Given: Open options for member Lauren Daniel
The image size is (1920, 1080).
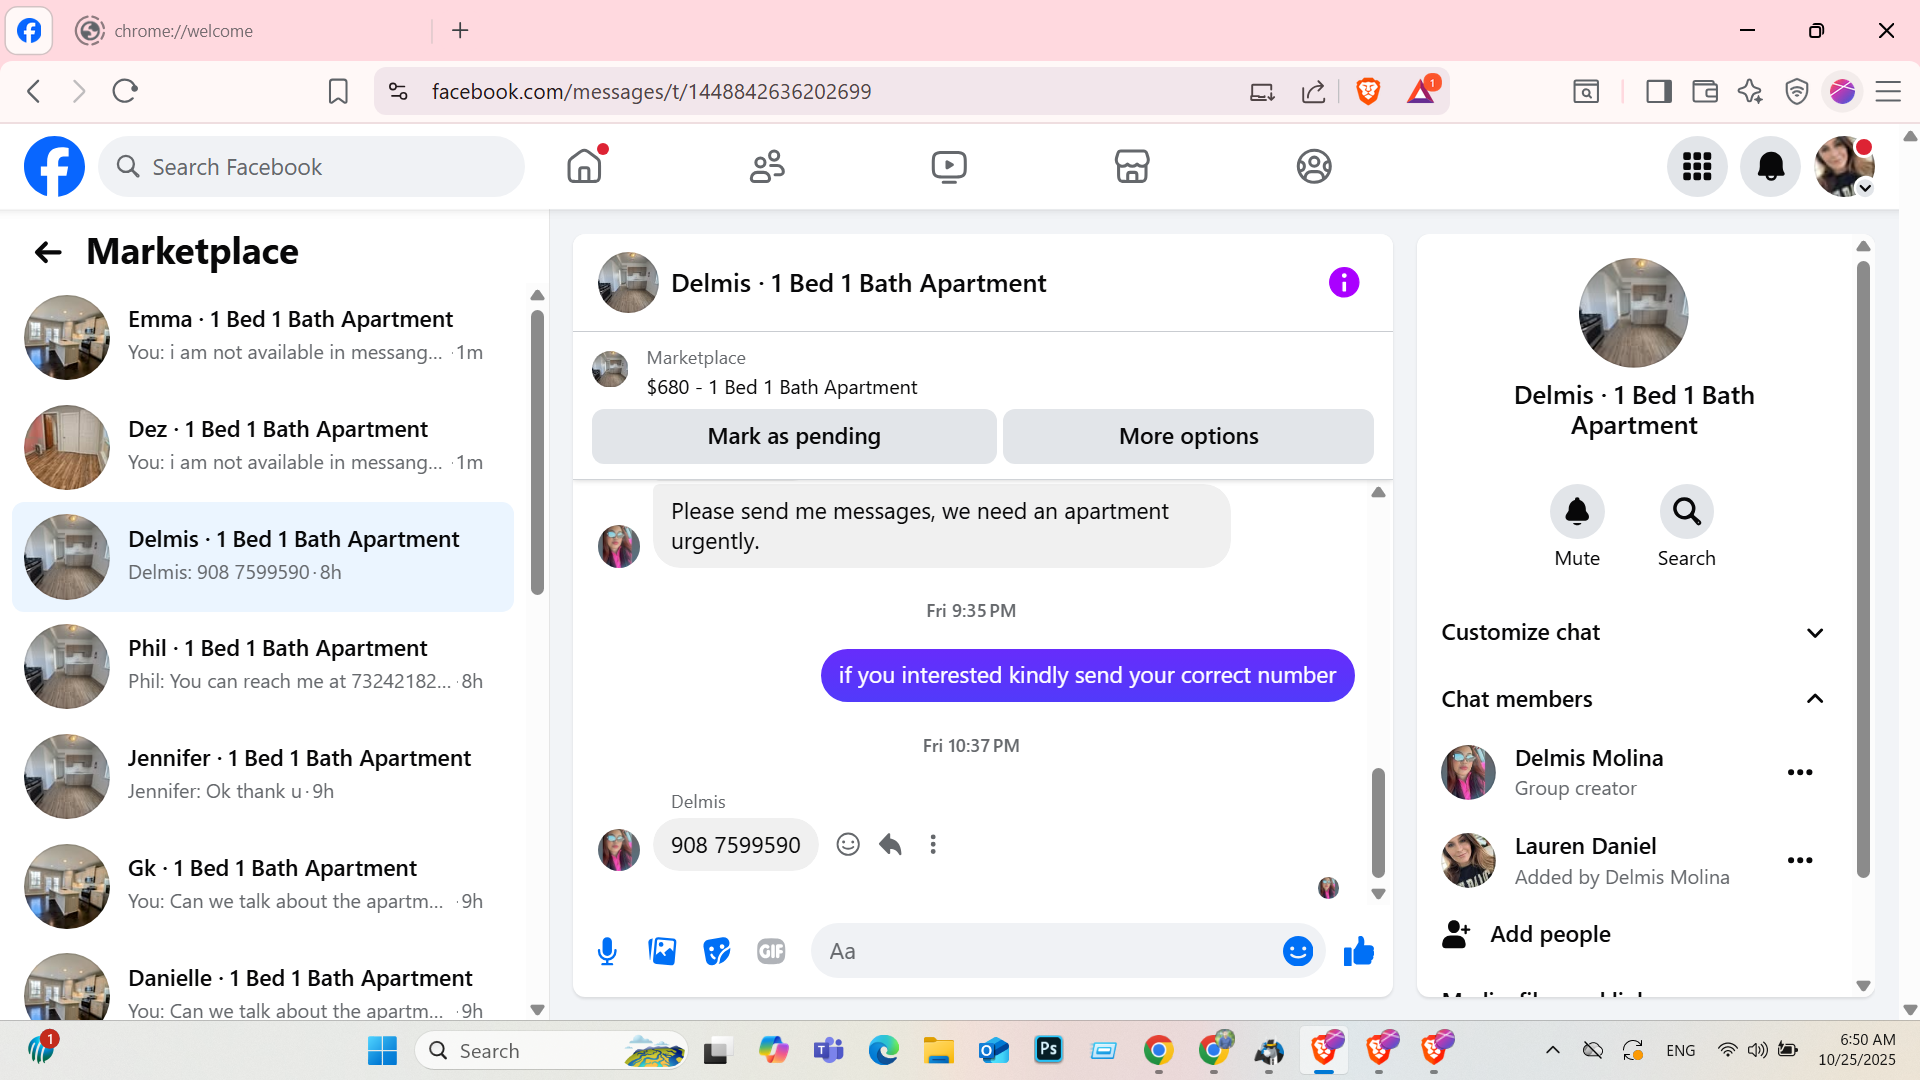Looking at the screenshot, I should 1800,860.
